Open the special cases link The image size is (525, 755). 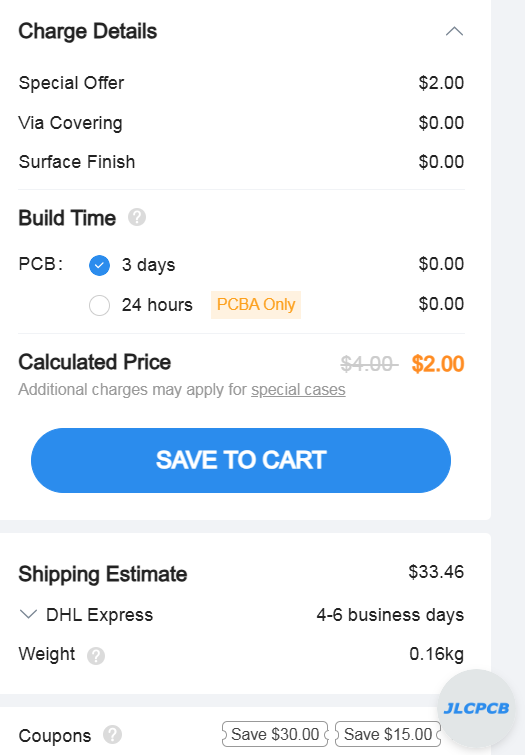point(298,390)
